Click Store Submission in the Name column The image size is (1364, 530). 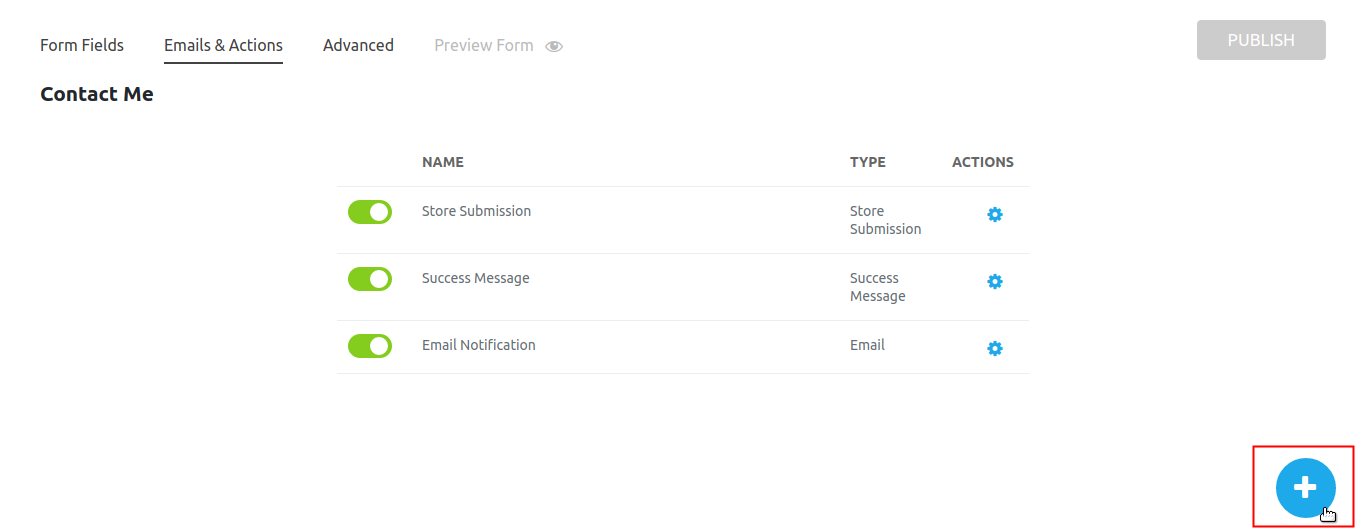(476, 211)
